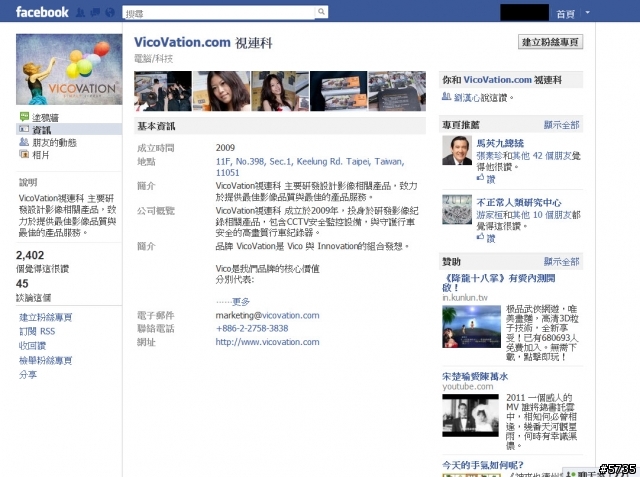Image resolution: width=640 pixels, height=477 pixels.
Task: Click 檢舉粉絲專頁 report link
Action: [x=45, y=360]
